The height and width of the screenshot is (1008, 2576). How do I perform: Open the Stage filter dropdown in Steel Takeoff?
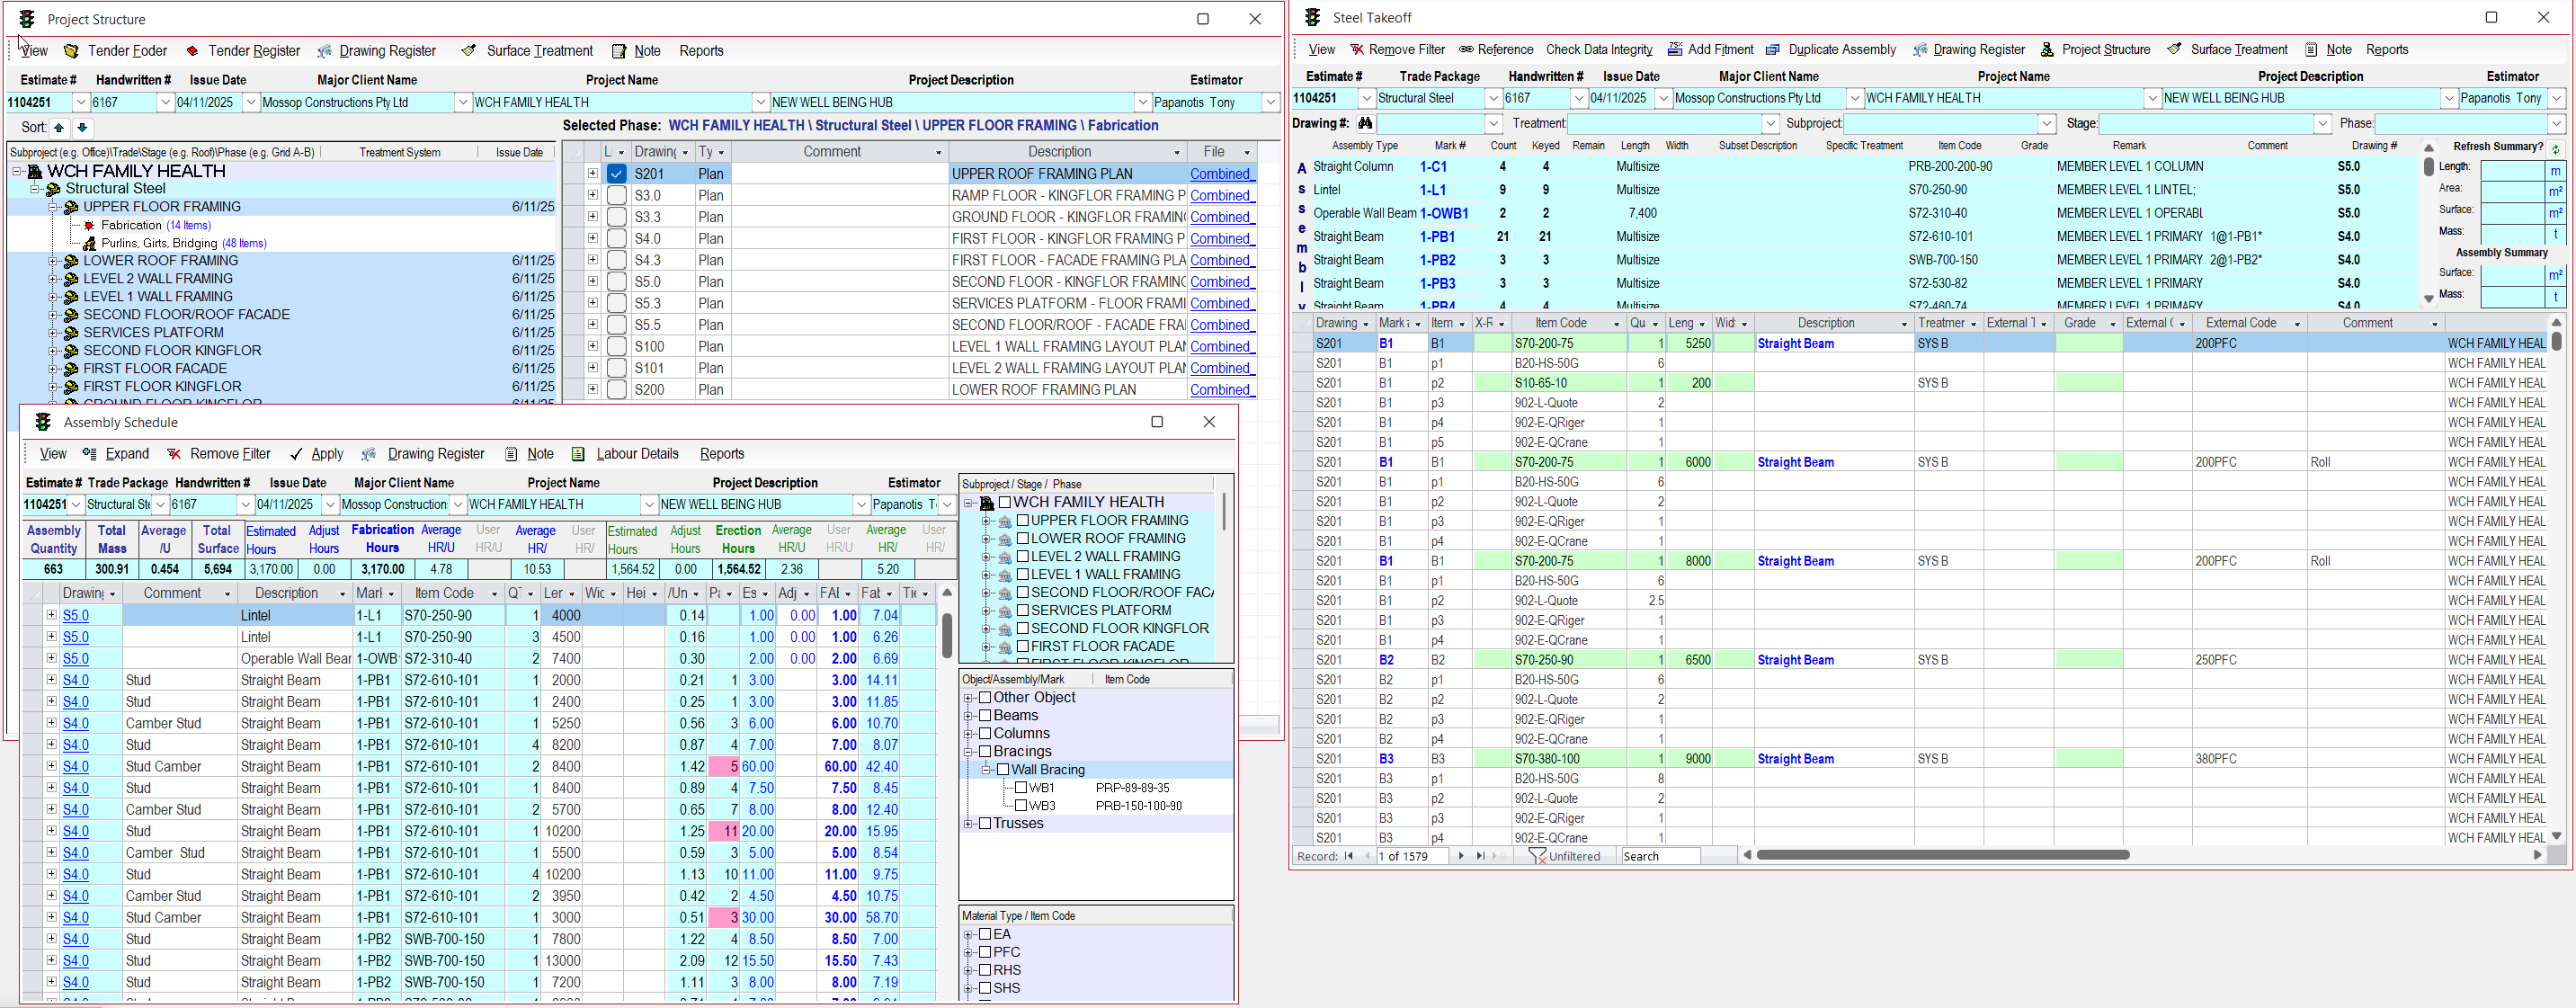2323,123
